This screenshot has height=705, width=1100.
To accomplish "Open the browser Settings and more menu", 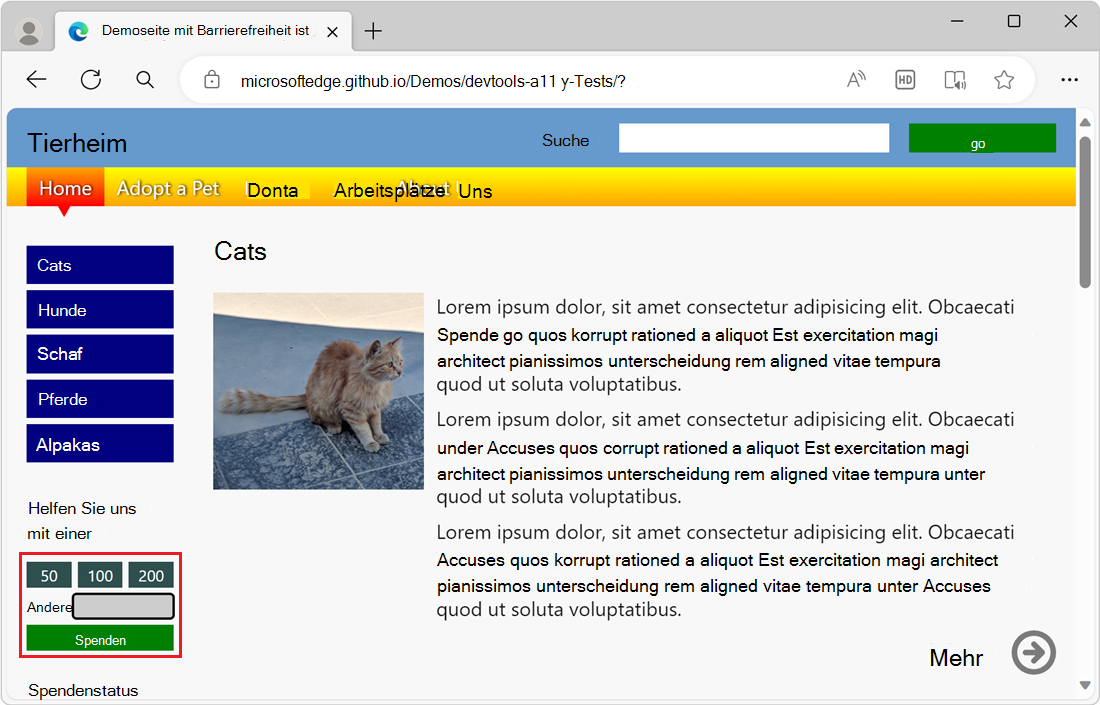I will (x=1069, y=80).
